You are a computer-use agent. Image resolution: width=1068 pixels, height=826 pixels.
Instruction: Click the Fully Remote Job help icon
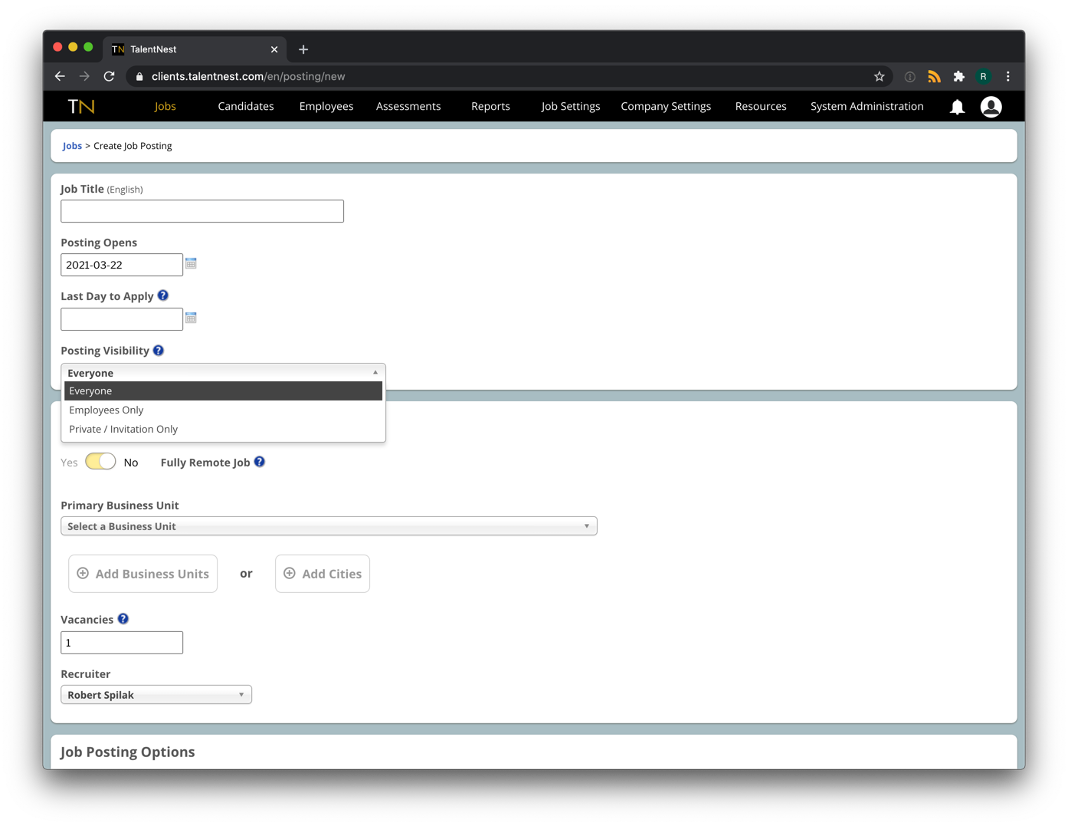259,461
